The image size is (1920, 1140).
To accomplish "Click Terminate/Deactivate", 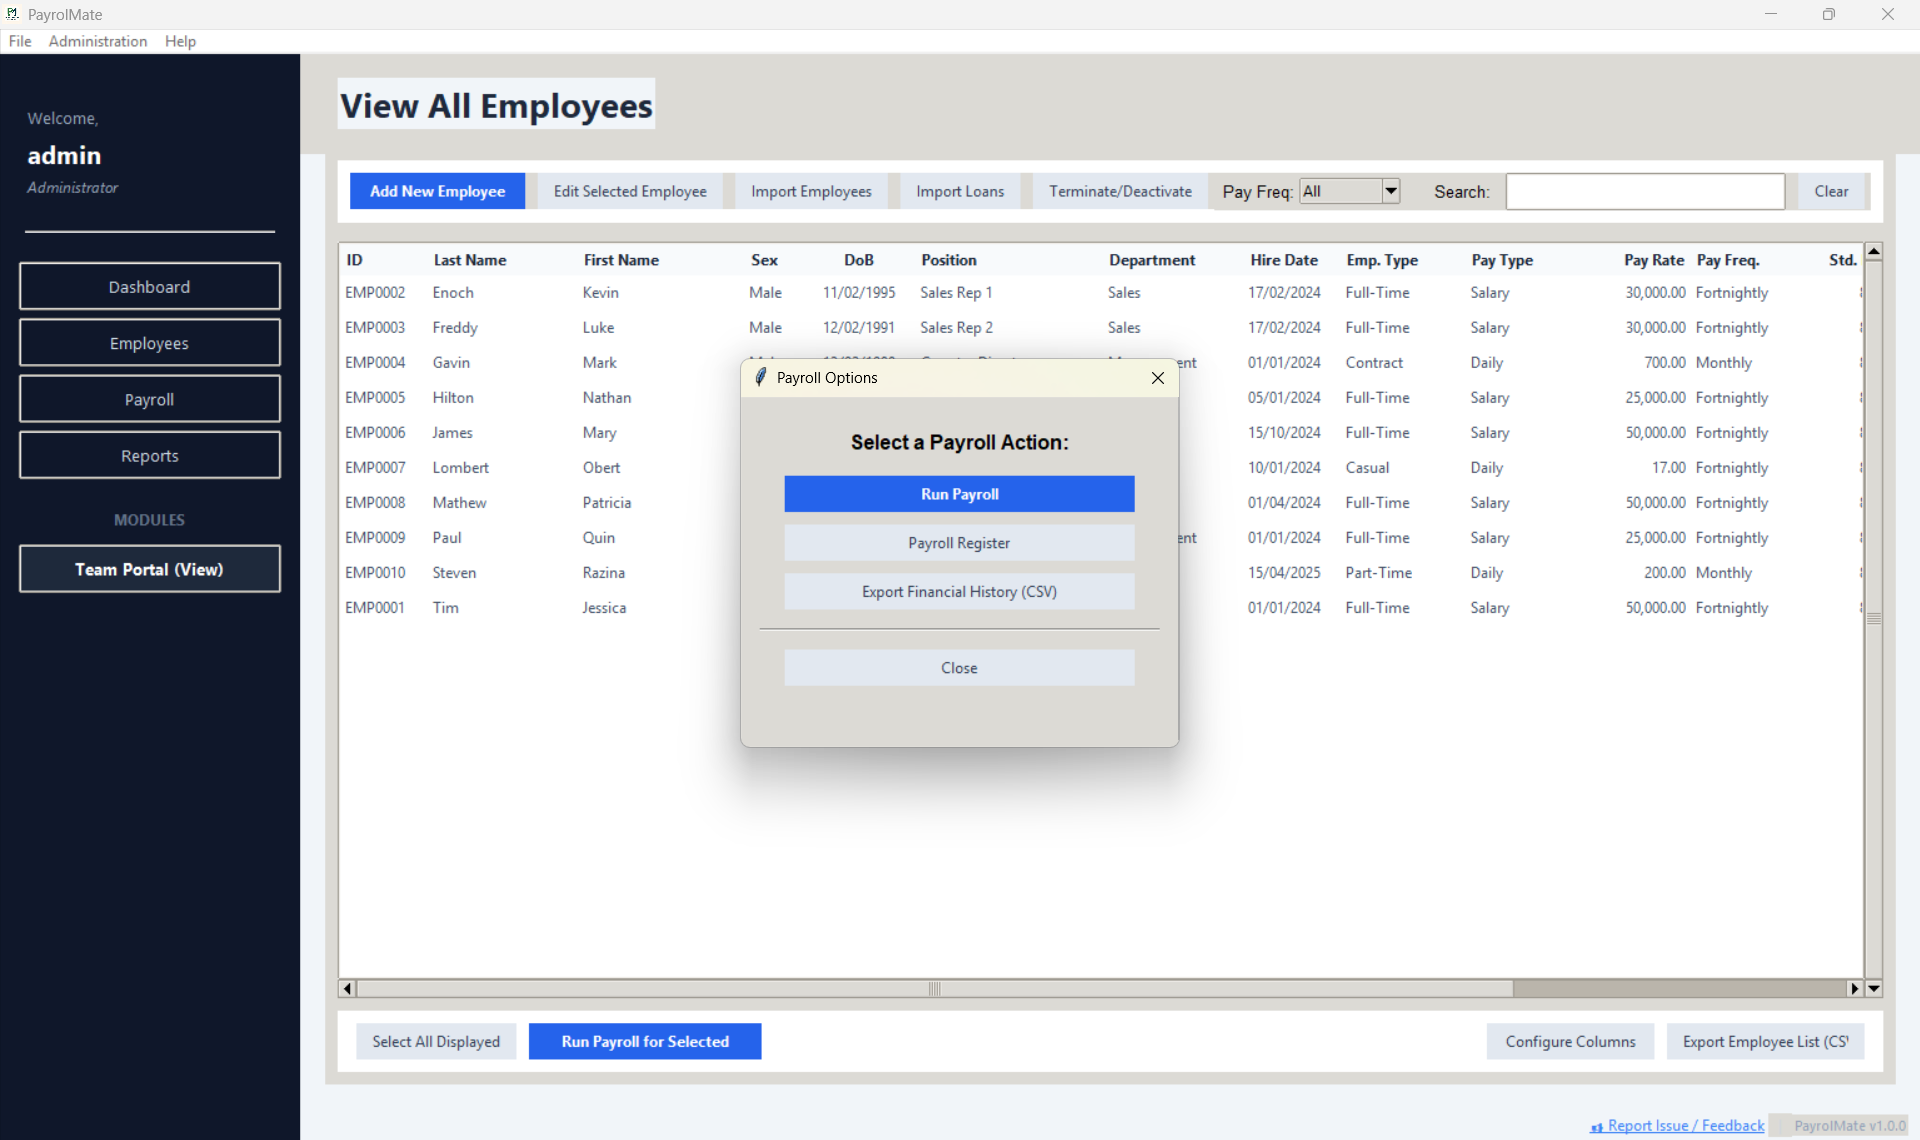I will tap(1119, 191).
